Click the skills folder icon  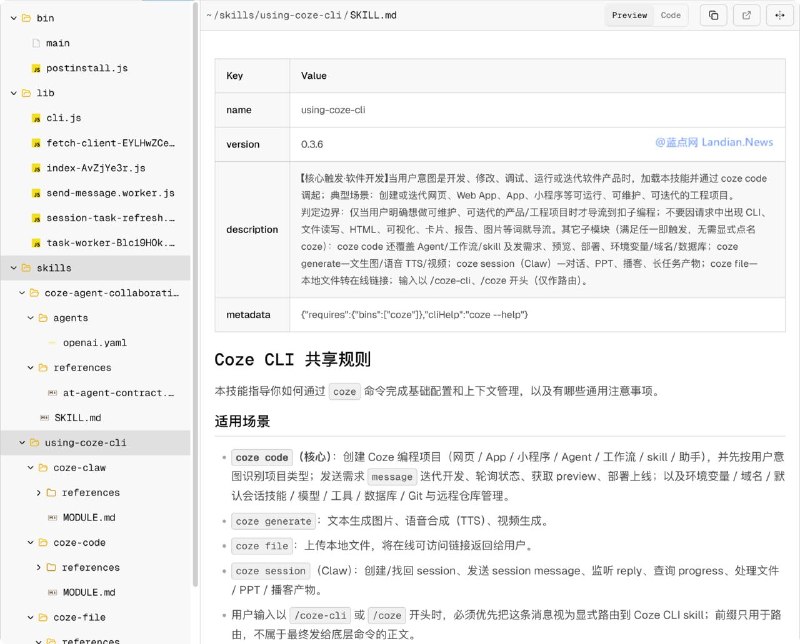point(27,268)
